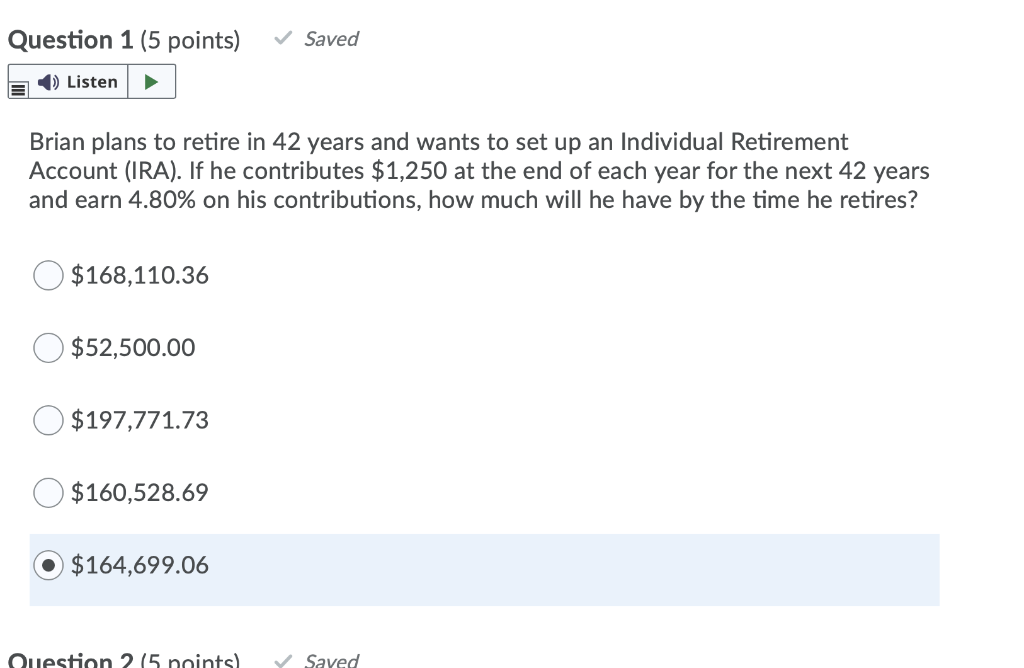Choose the $197,771.73 answer choice
The width and height of the screenshot is (1024, 668).
point(48,420)
